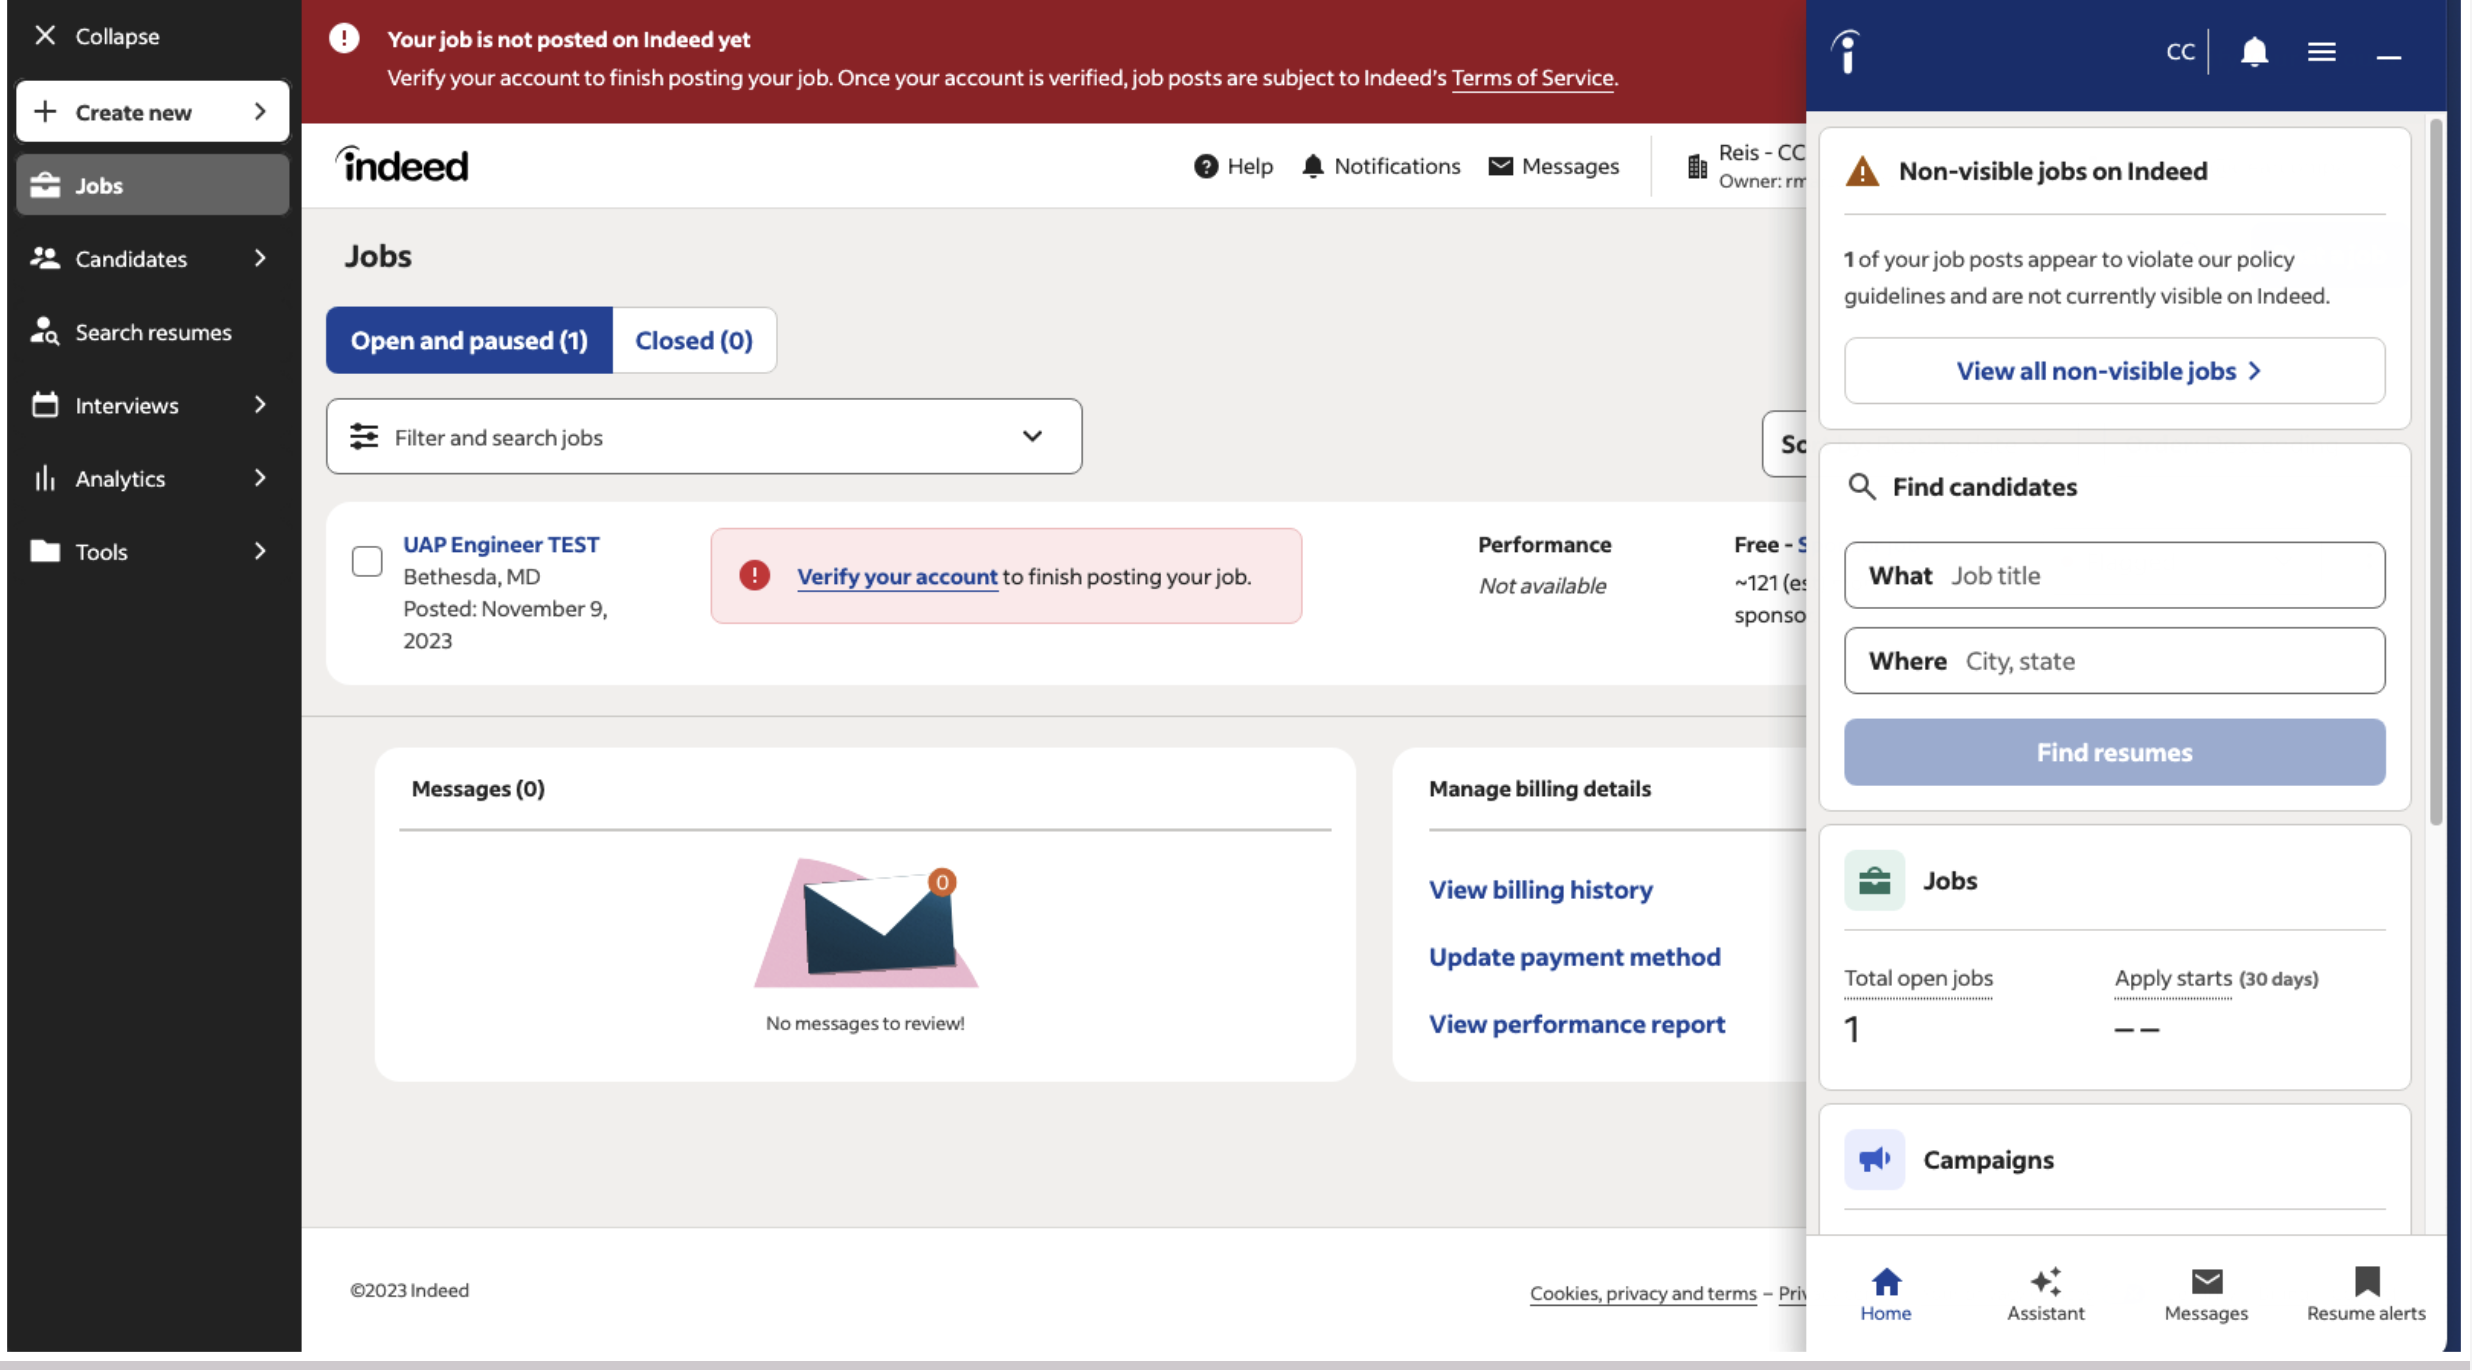Click the Candidates people icon in sidebar
2484x1370 pixels.
pyautogui.click(x=45, y=258)
